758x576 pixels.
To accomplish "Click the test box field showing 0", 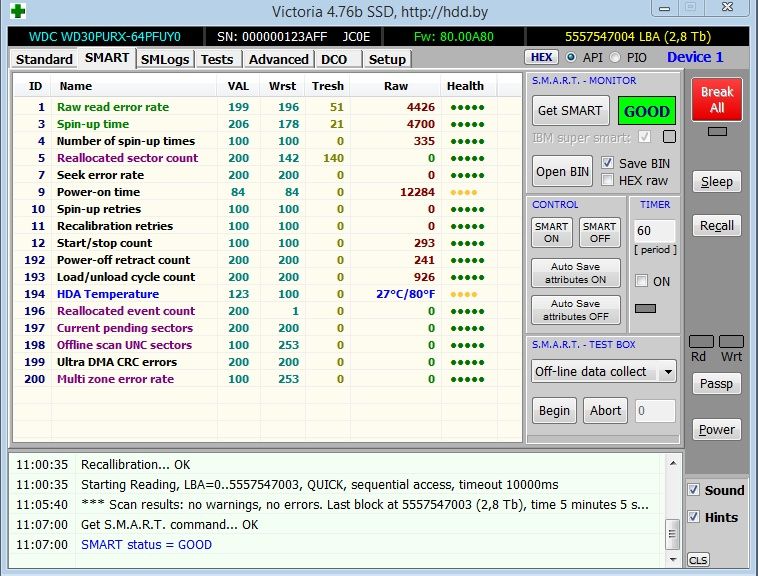I will click(x=655, y=411).
